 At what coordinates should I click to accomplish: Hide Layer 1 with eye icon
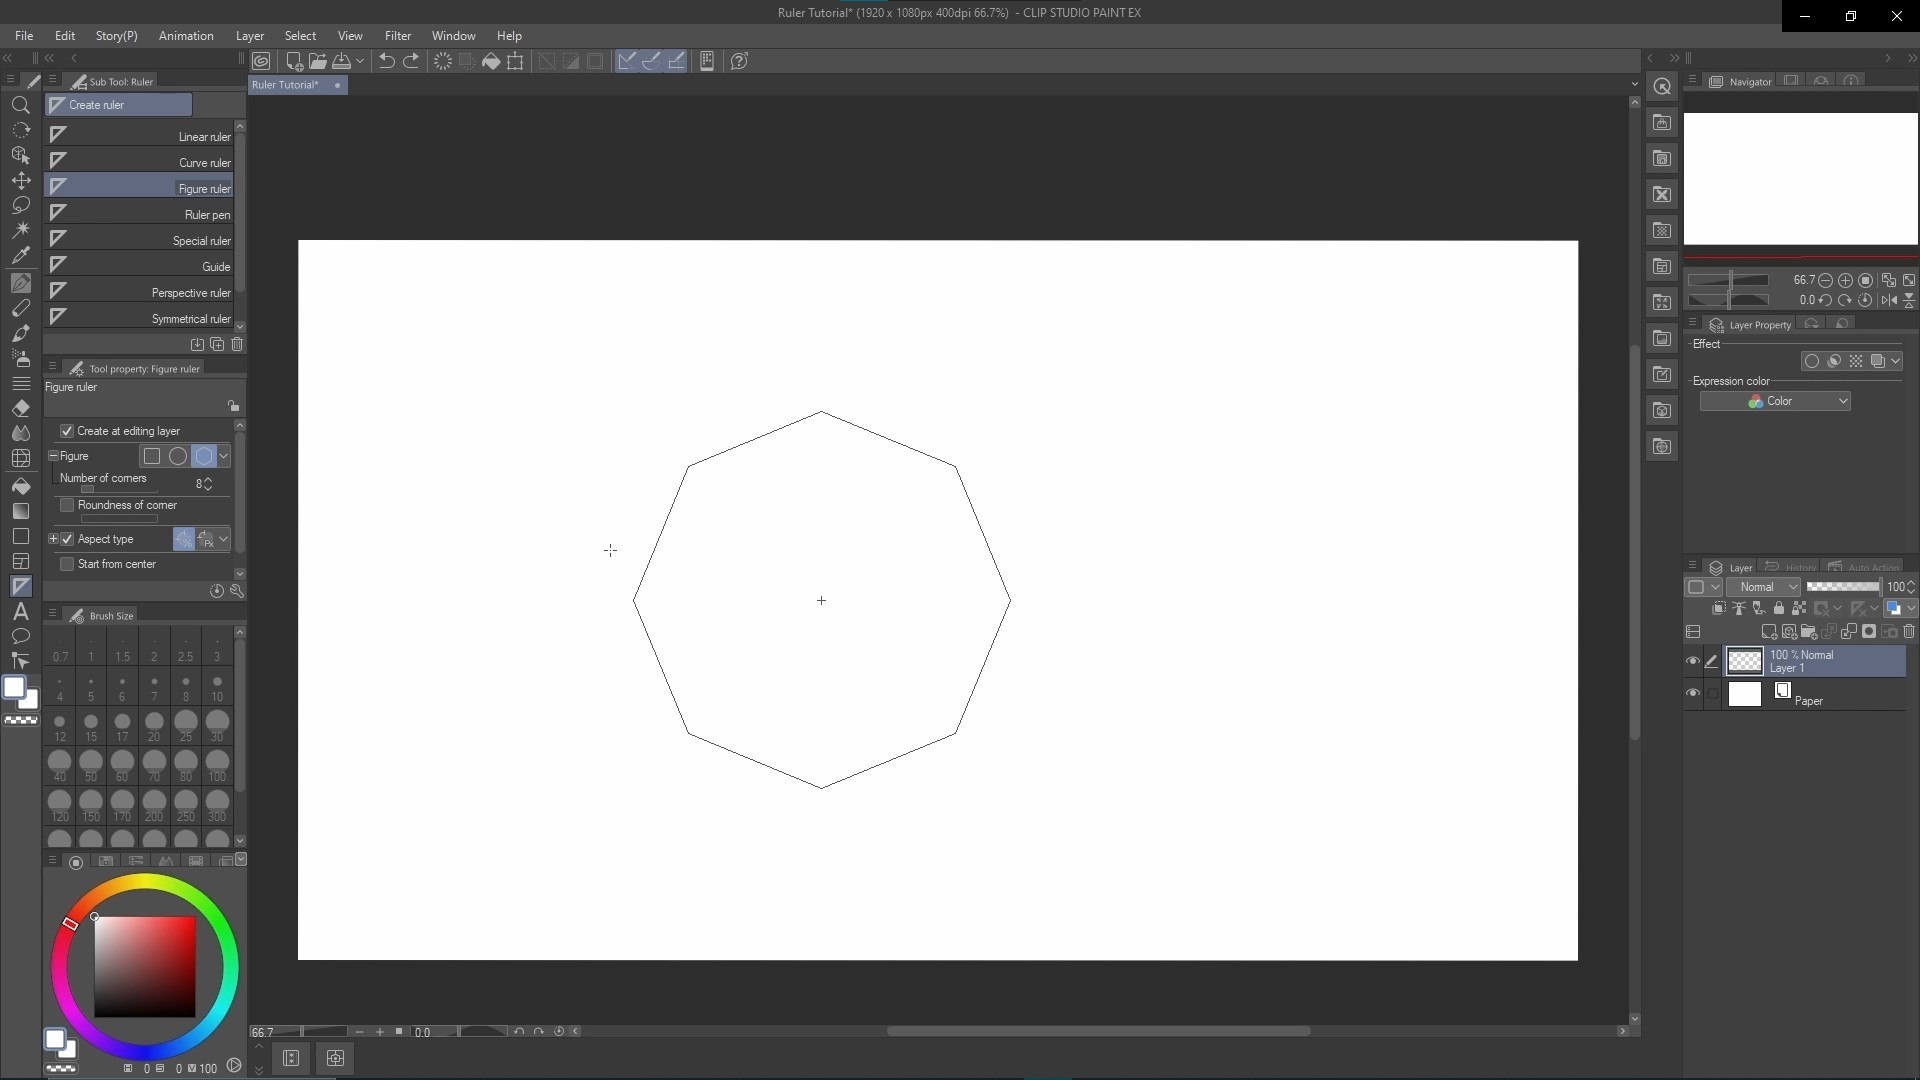1693,661
